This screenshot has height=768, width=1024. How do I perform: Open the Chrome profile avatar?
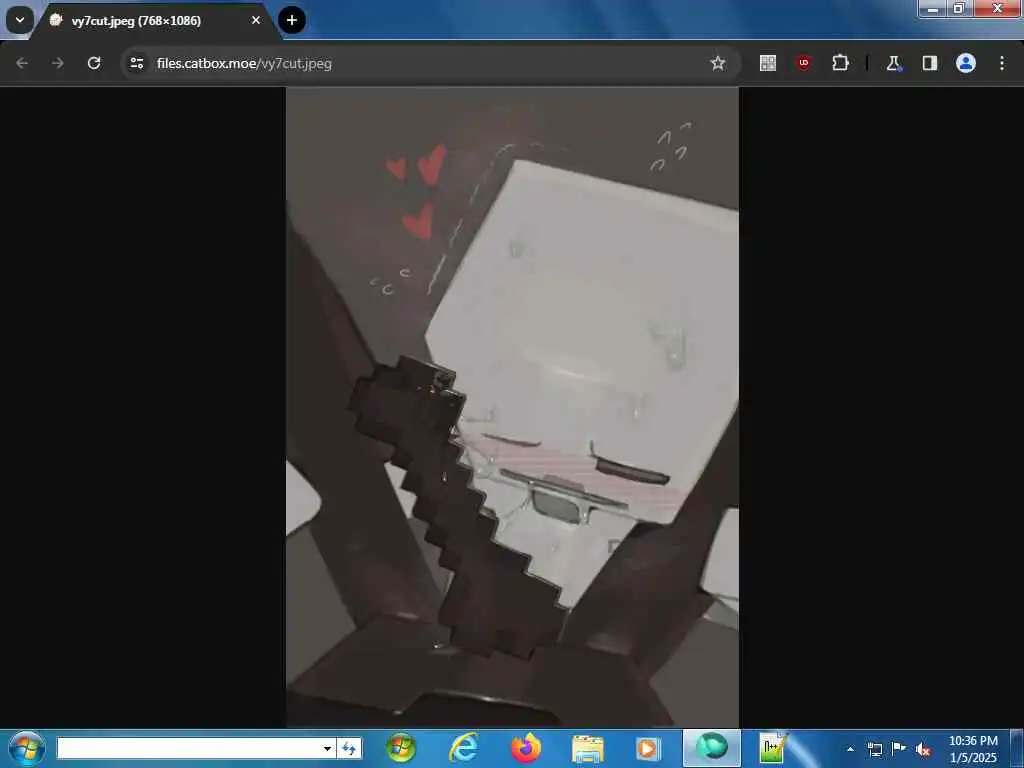click(x=966, y=63)
